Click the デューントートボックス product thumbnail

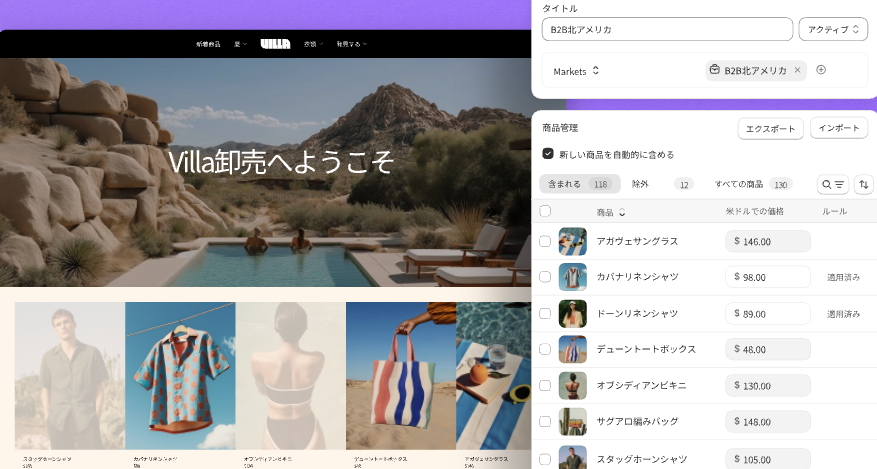click(572, 349)
